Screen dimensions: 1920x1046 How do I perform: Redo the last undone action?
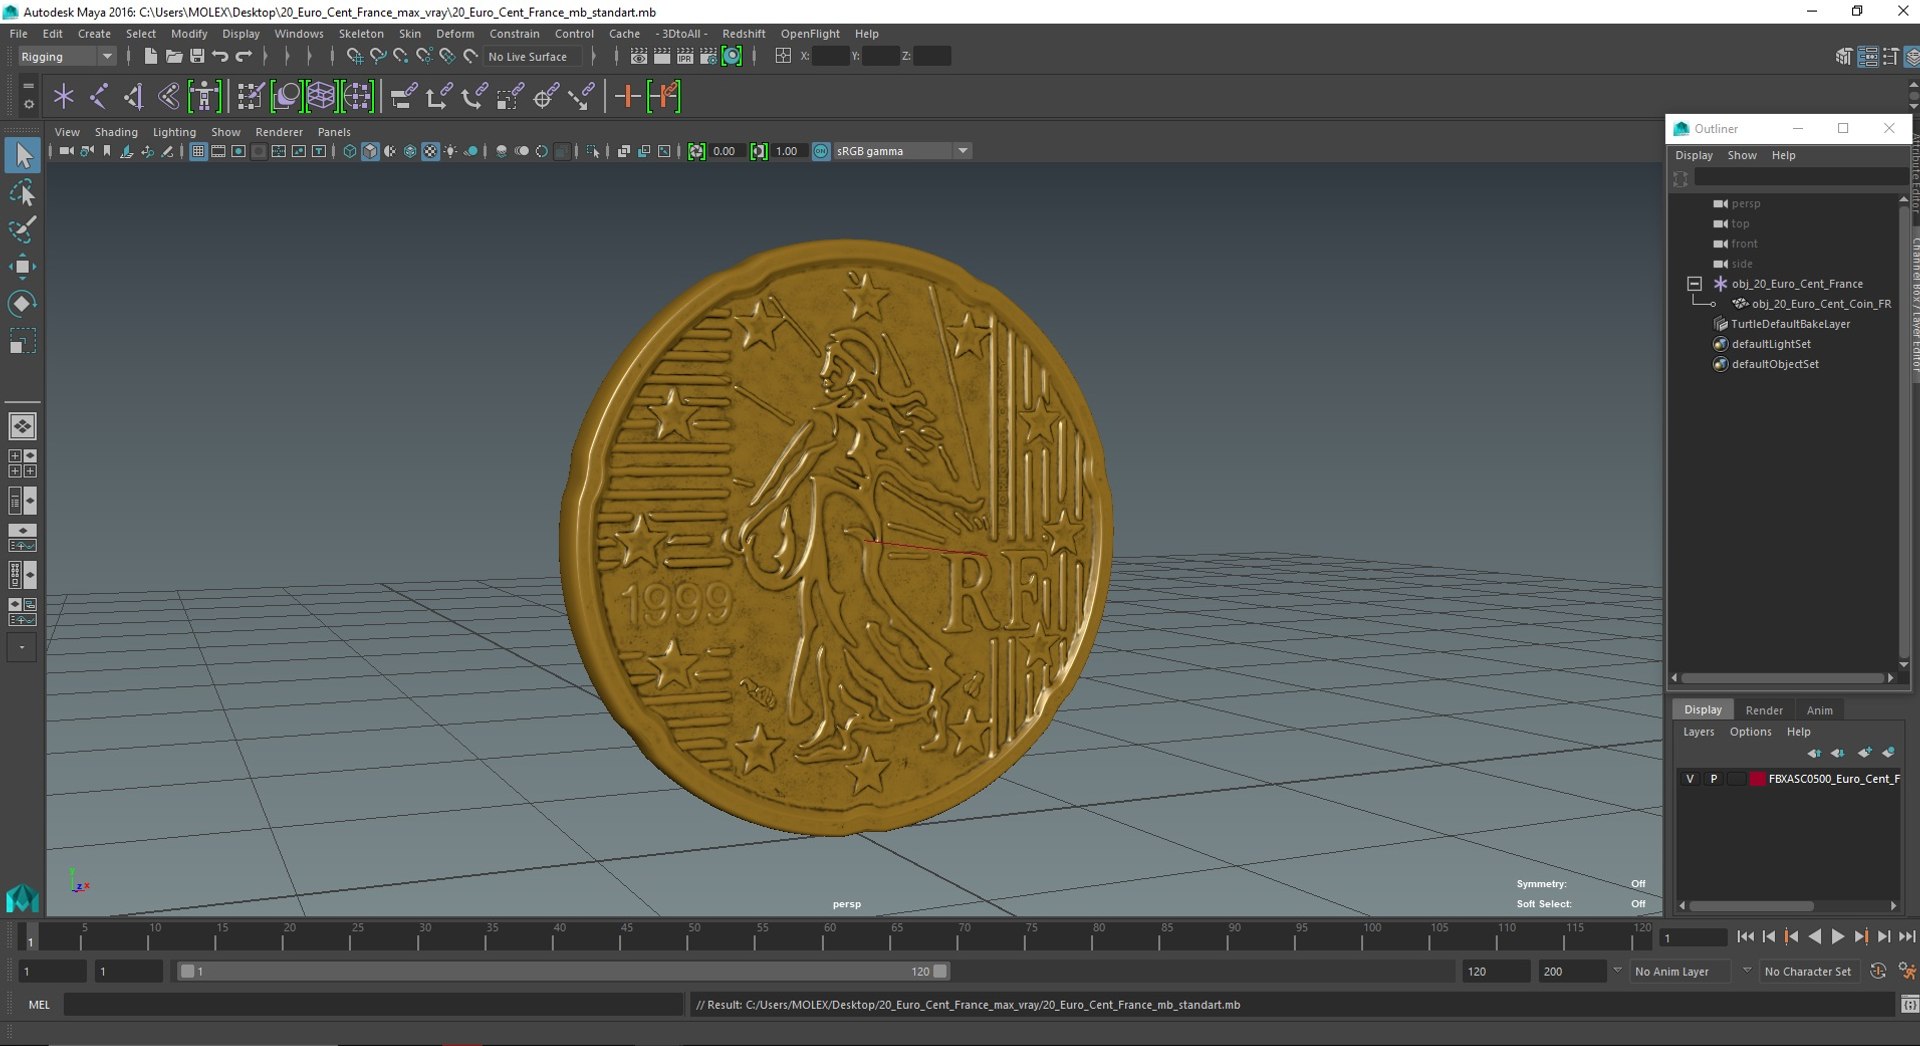244,56
